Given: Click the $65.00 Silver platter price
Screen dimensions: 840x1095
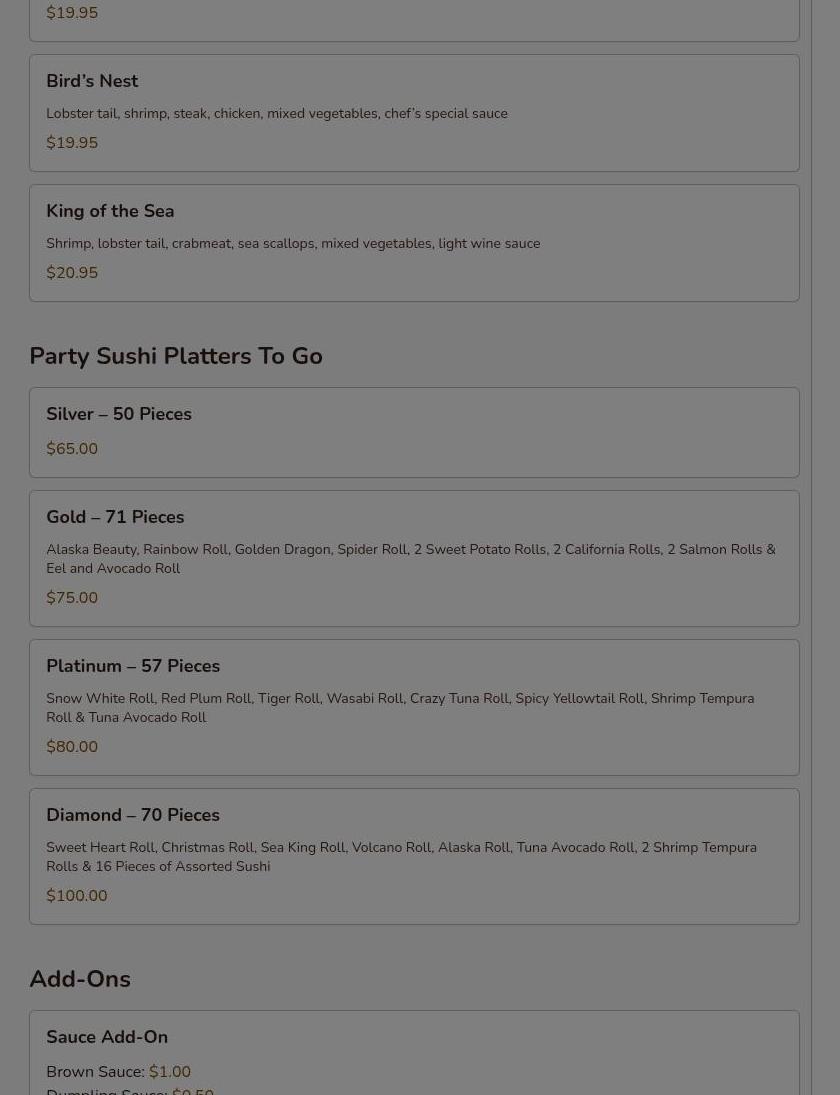Looking at the screenshot, I should [x=72, y=449].
